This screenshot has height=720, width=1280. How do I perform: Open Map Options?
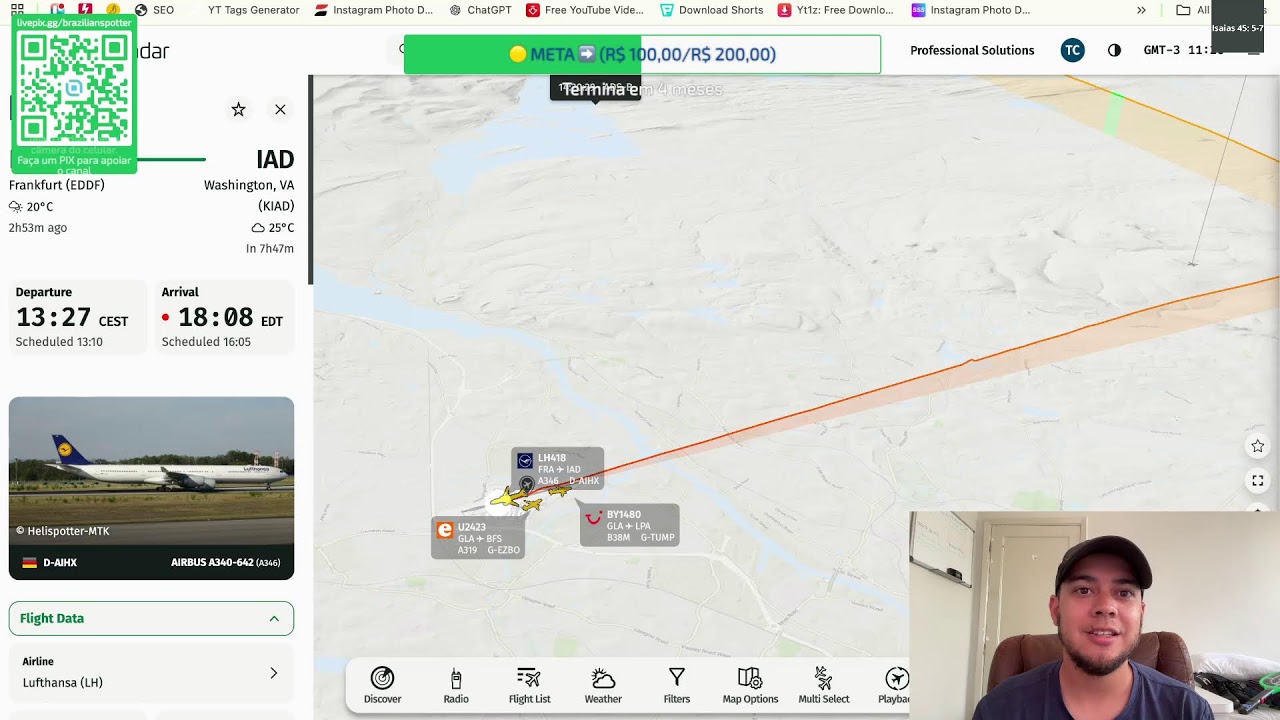(750, 686)
